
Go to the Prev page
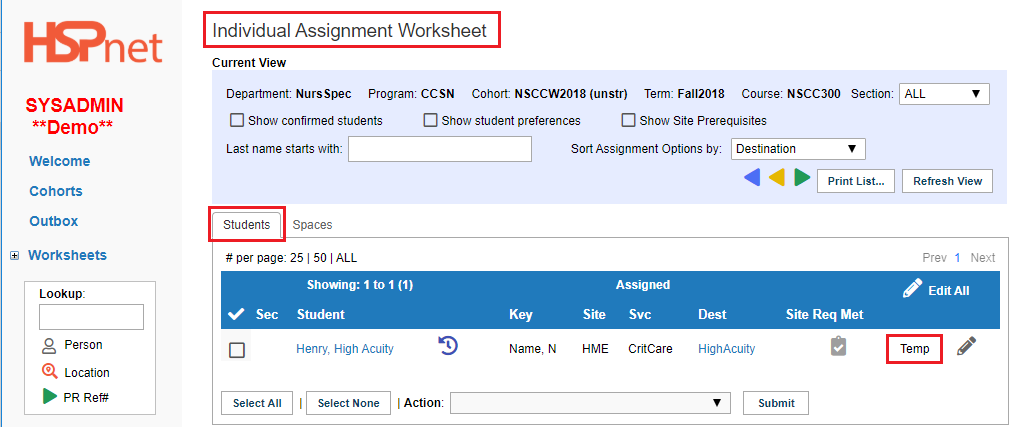click(934, 258)
